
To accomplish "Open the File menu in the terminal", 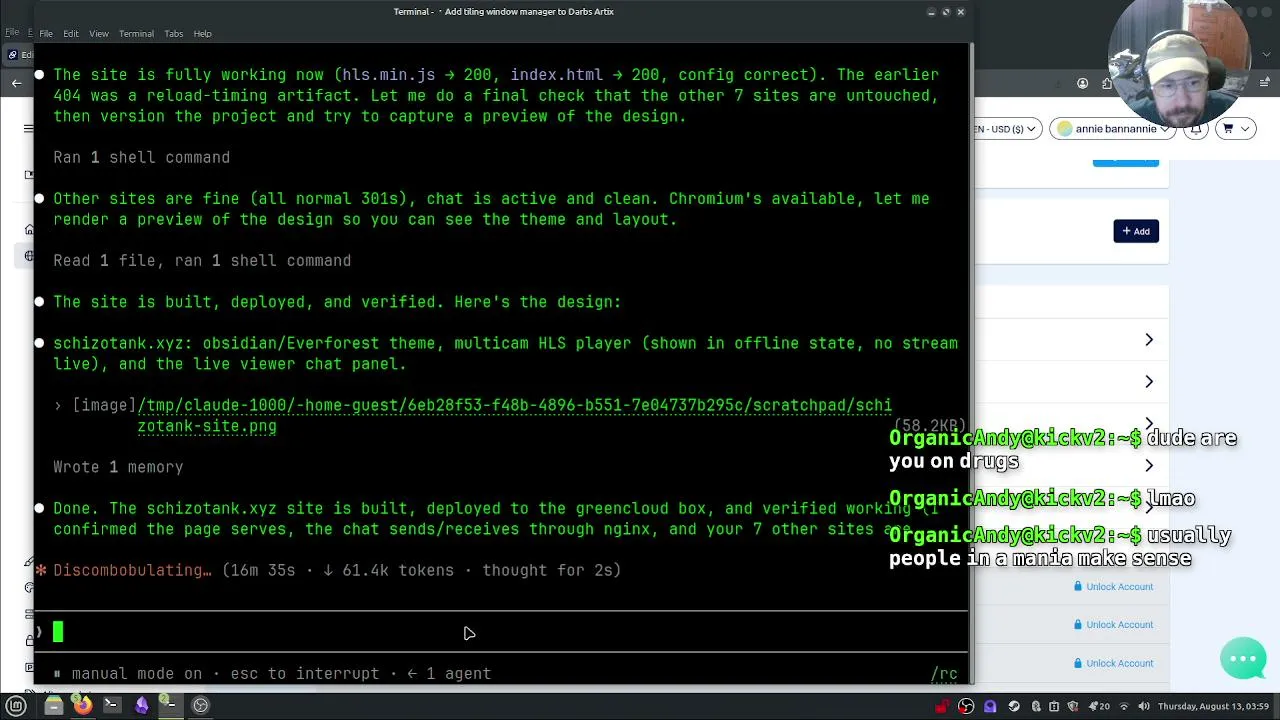I will [x=46, y=33].
